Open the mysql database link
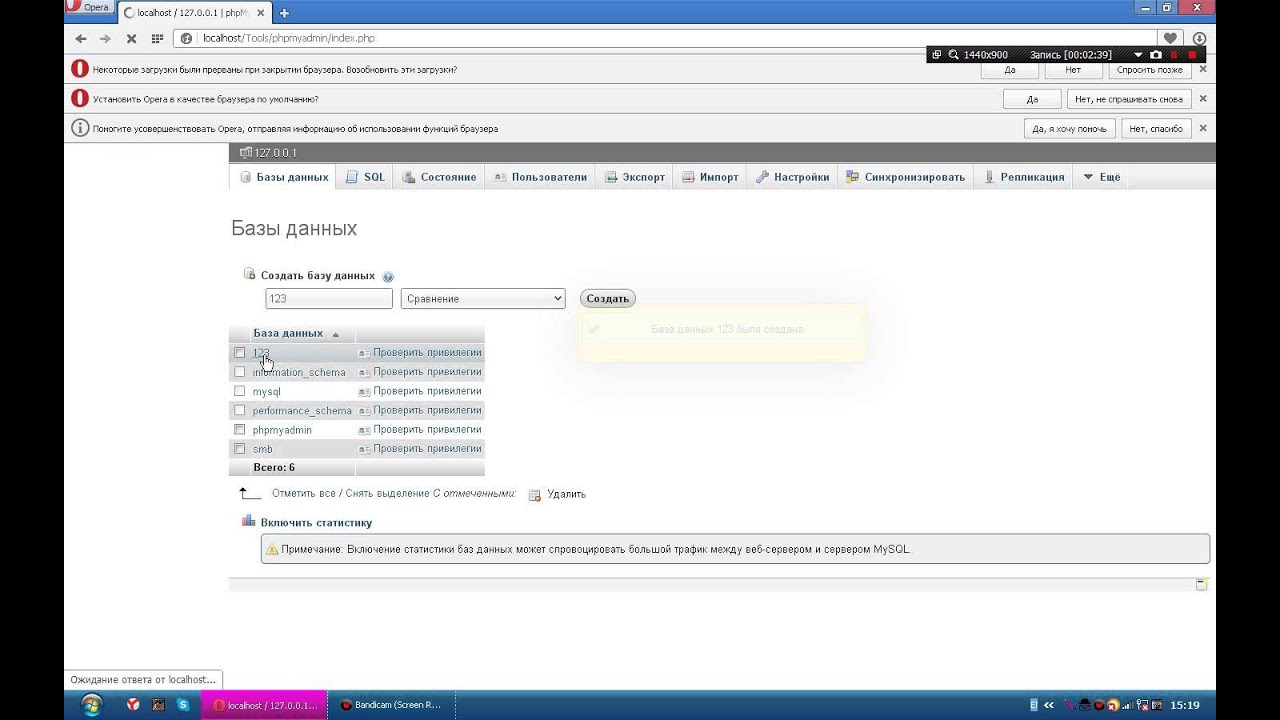Screen dimensions: 1280x720 [267, 392]
